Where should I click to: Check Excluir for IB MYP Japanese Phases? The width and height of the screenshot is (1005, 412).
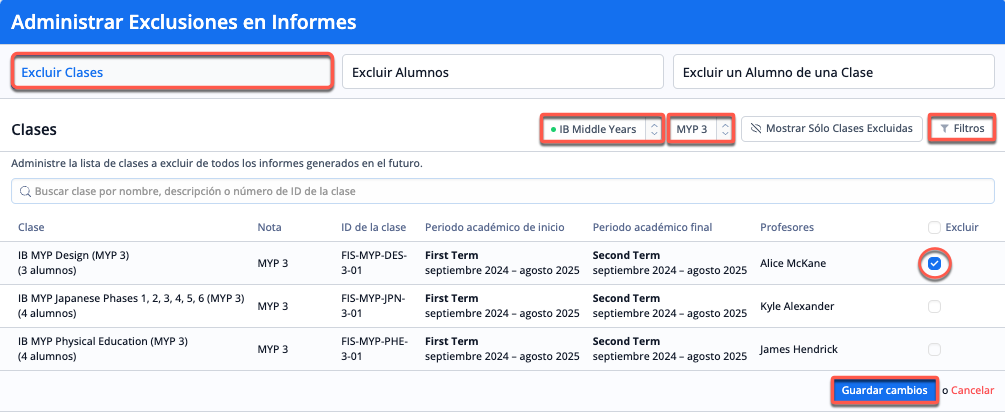pos(934,306)
